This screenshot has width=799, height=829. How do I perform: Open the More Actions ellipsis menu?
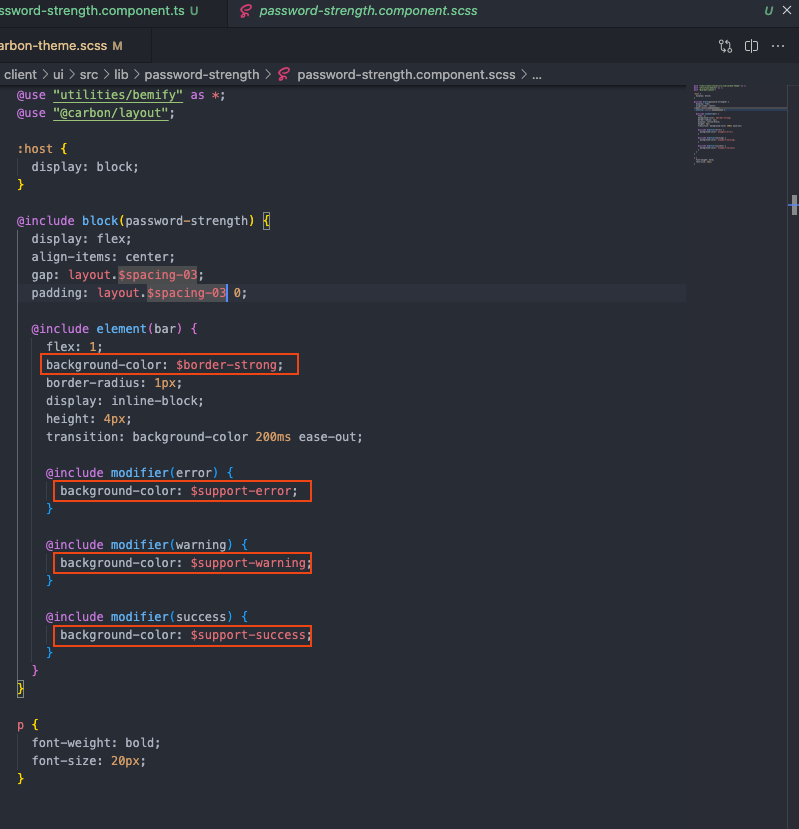coord(778,46)
